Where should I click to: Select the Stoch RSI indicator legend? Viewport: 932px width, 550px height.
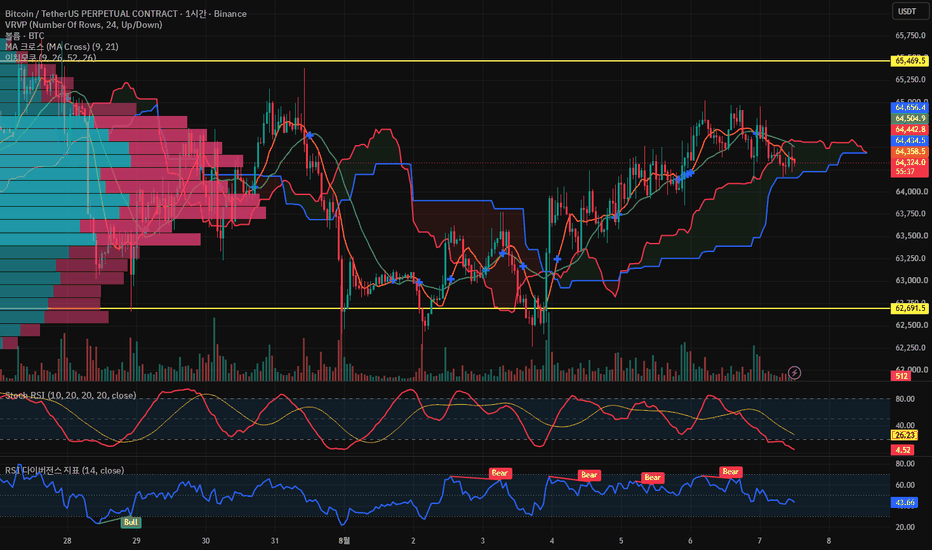point(71,395)
